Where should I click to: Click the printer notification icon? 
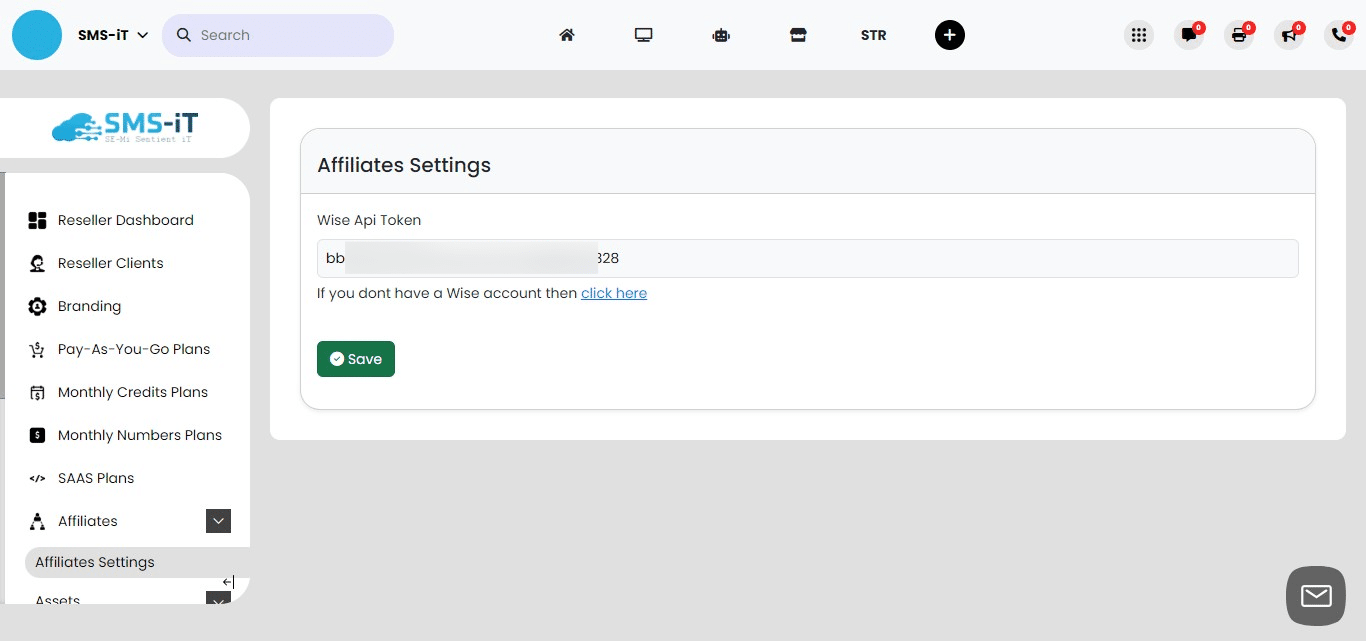[x=1239, y=35]
